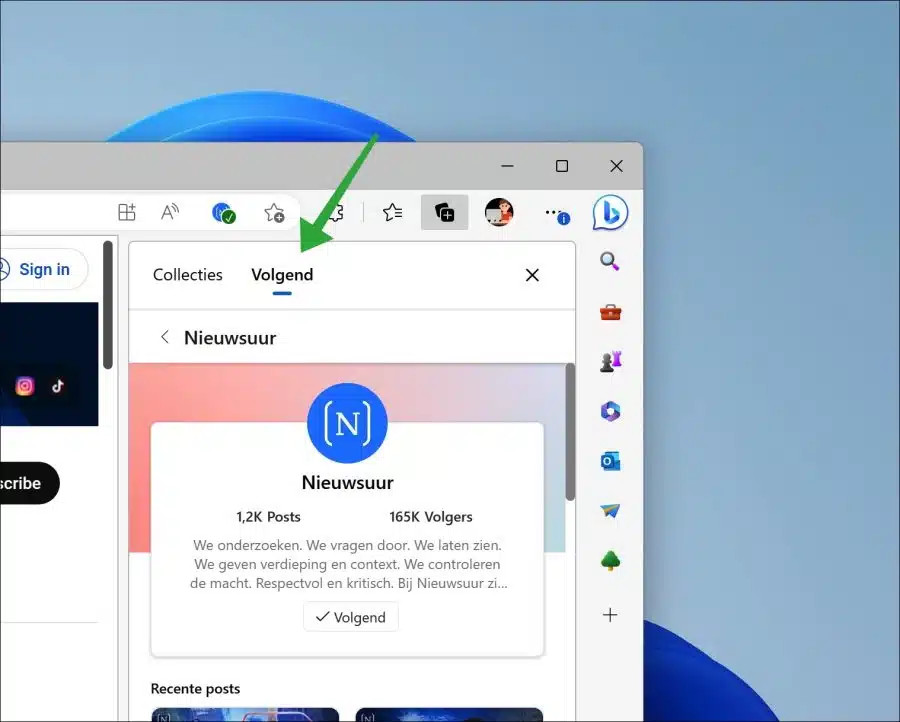The width and height of the screenshot is (900, 722).
Task: Open the Microsoft 365 icon in the sidebar
Action: tap(610, 411)
